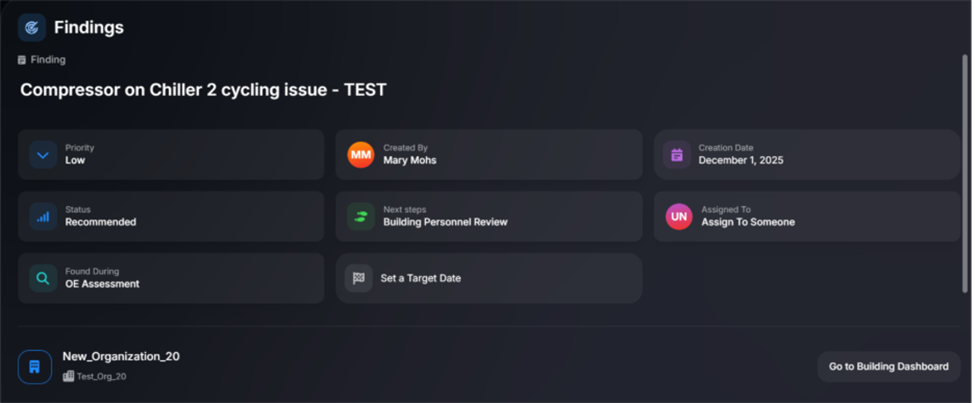Click the Found During magnifier icon
This screenshot has width=975, height=403.
[x=43, y=278]
